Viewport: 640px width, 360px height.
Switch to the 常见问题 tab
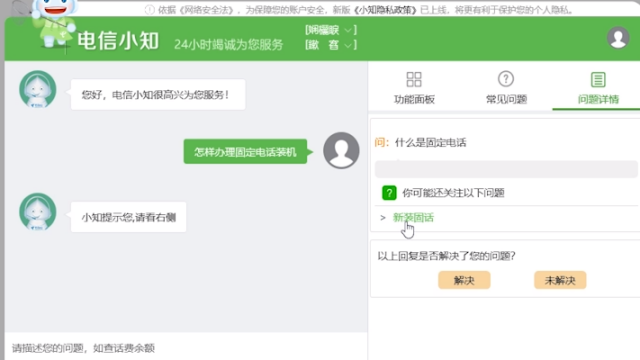click(x=506, y=87)
